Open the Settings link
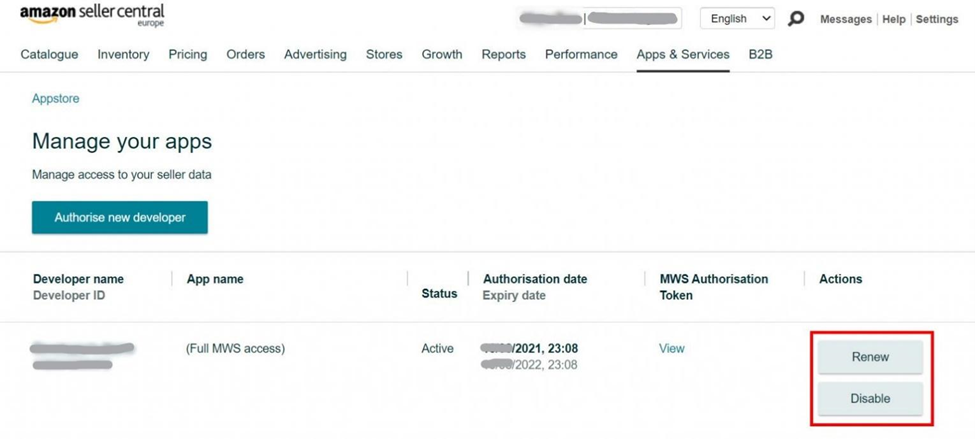The height and width of the screenshot is (439, 975). (x=936, y=19)
